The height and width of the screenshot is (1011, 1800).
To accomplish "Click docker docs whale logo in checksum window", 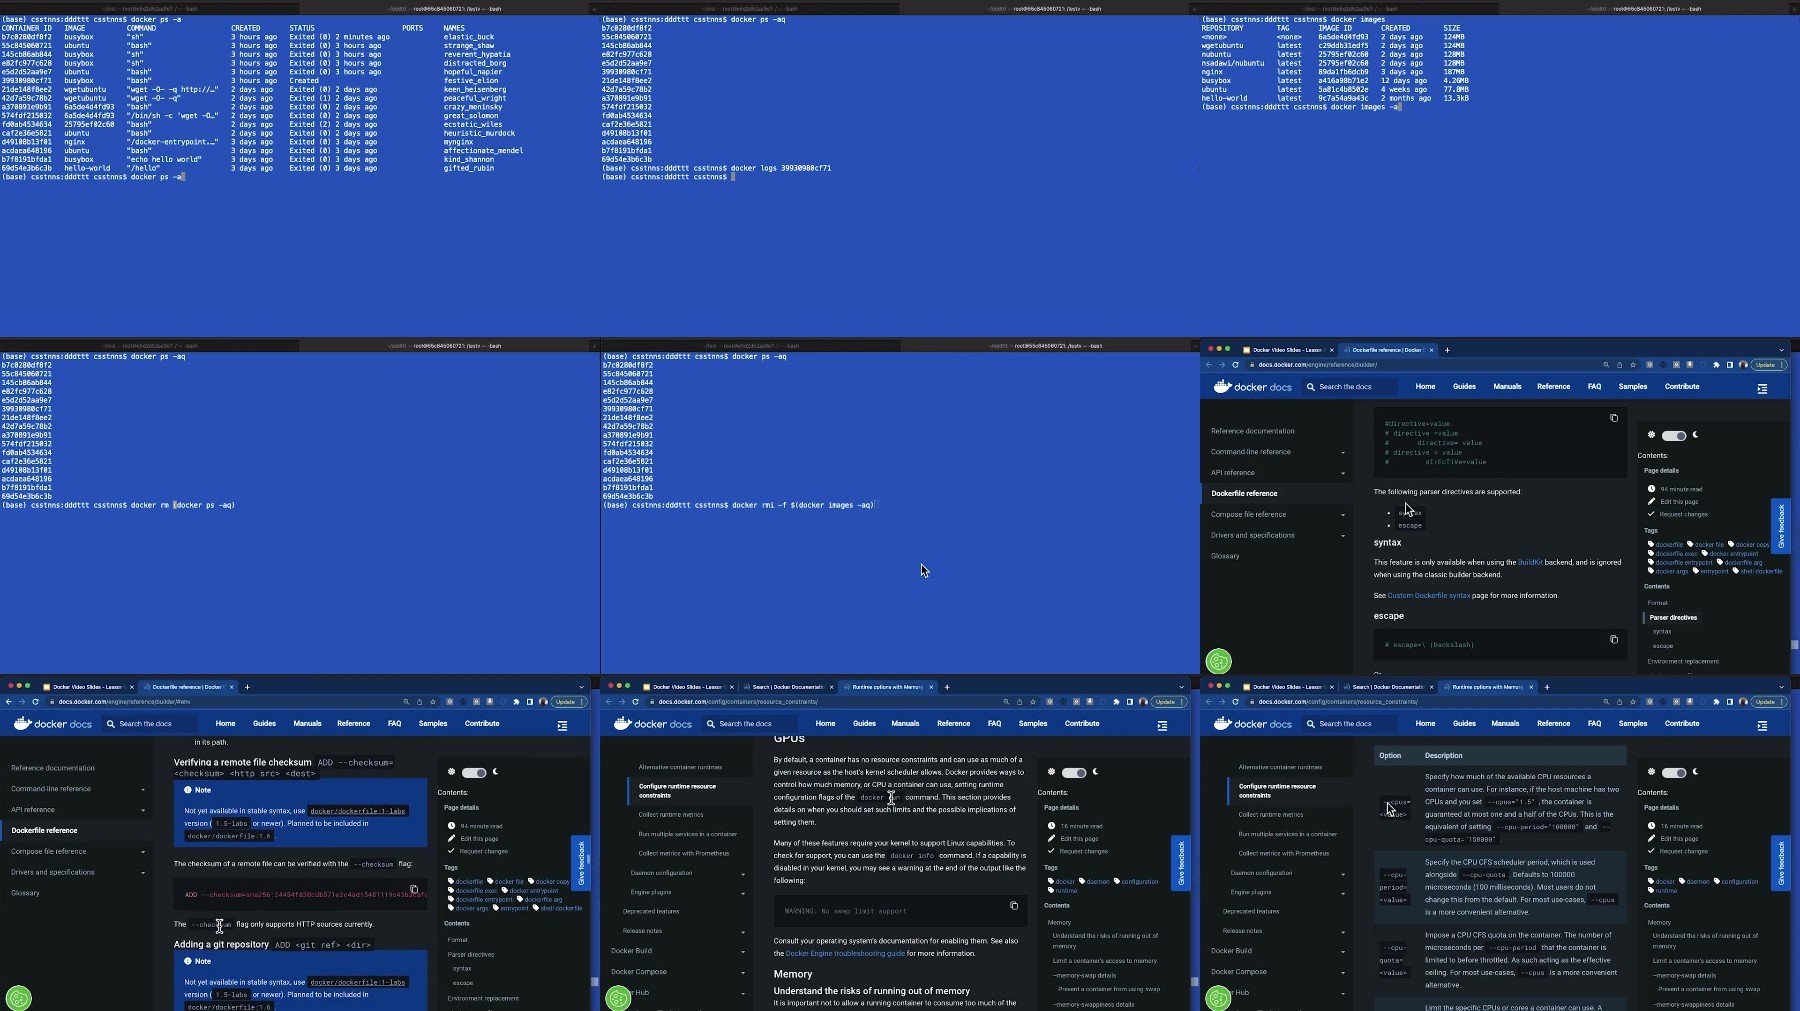I will point(22,723).
